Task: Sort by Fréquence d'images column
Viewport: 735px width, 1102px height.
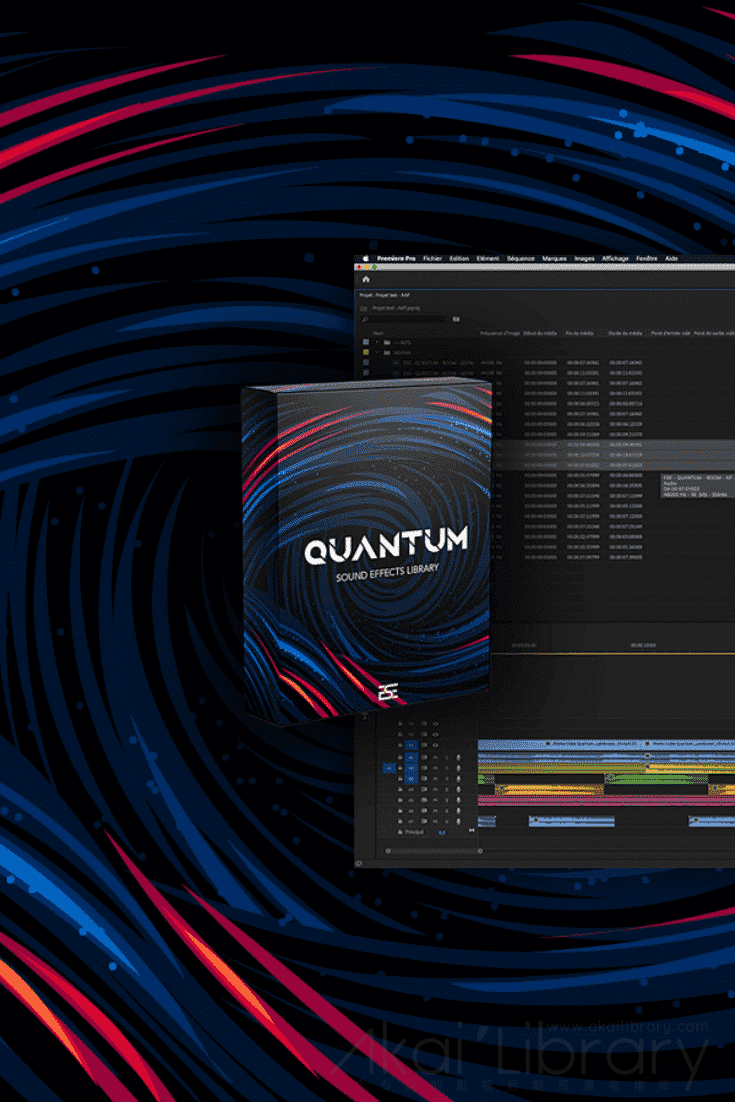Action: coord(500,333)
